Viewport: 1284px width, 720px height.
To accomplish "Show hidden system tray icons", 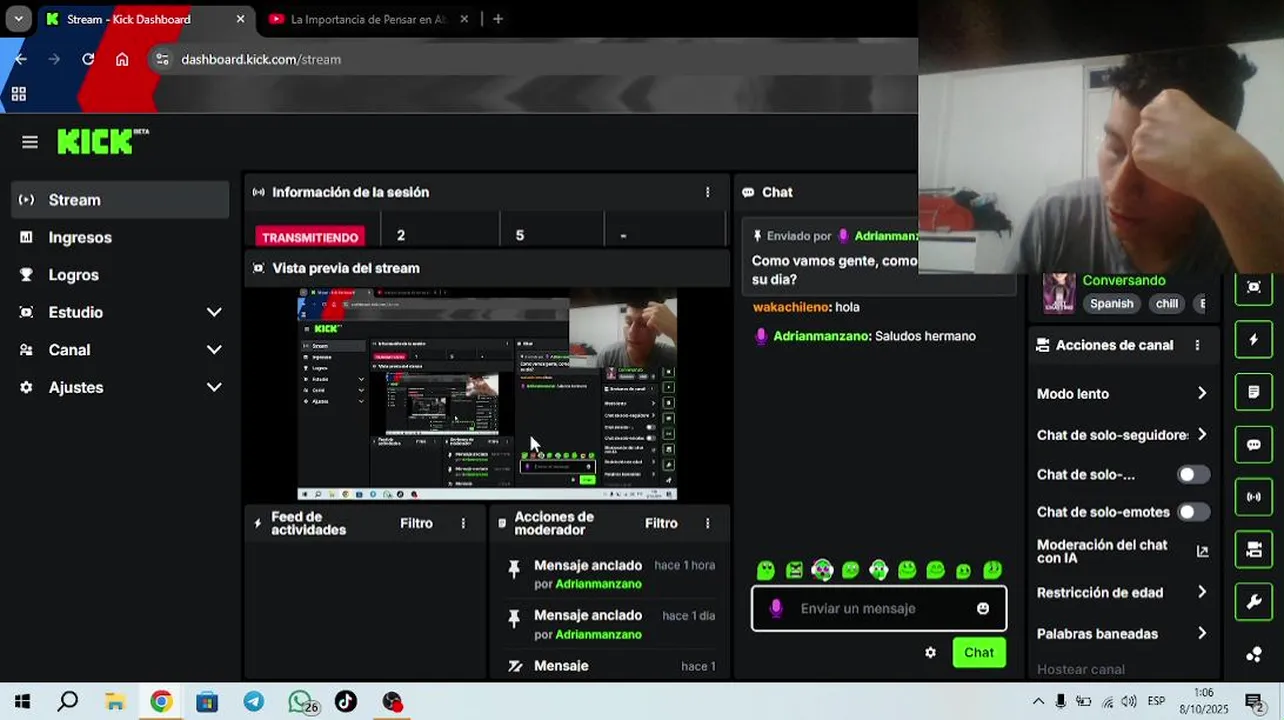I will click(1038, 702).
